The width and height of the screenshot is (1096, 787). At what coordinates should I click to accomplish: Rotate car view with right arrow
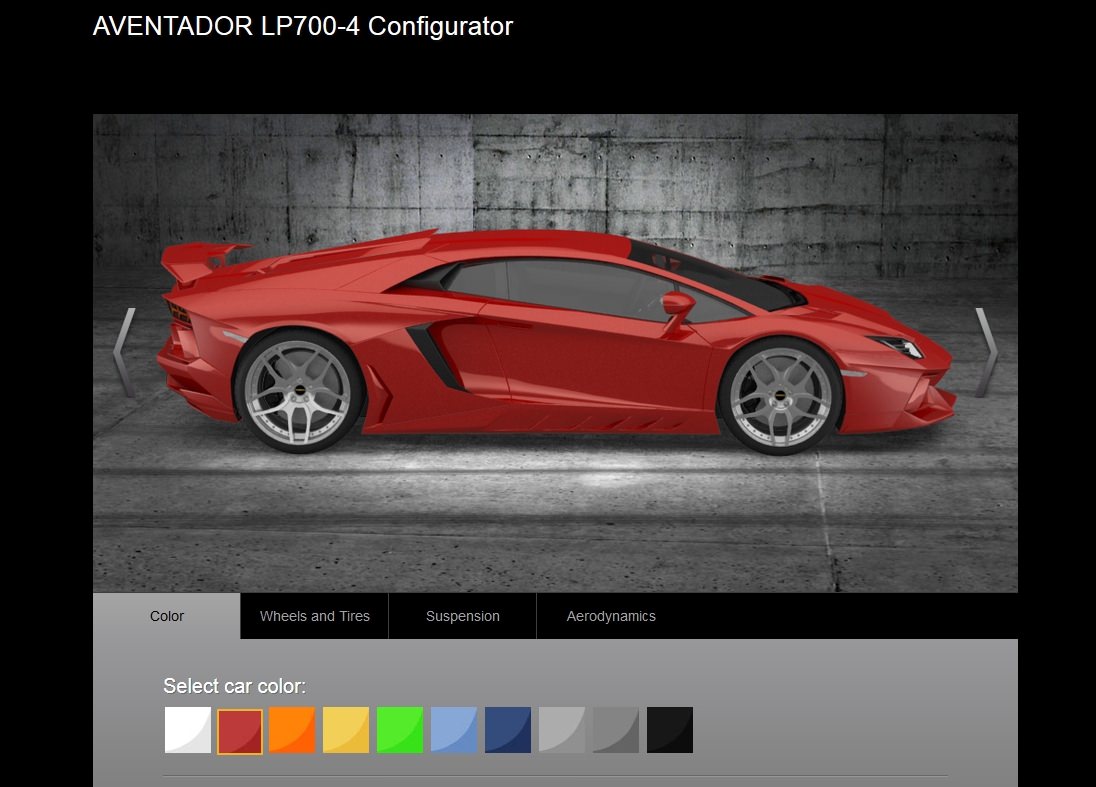click(x=986, y=353)
